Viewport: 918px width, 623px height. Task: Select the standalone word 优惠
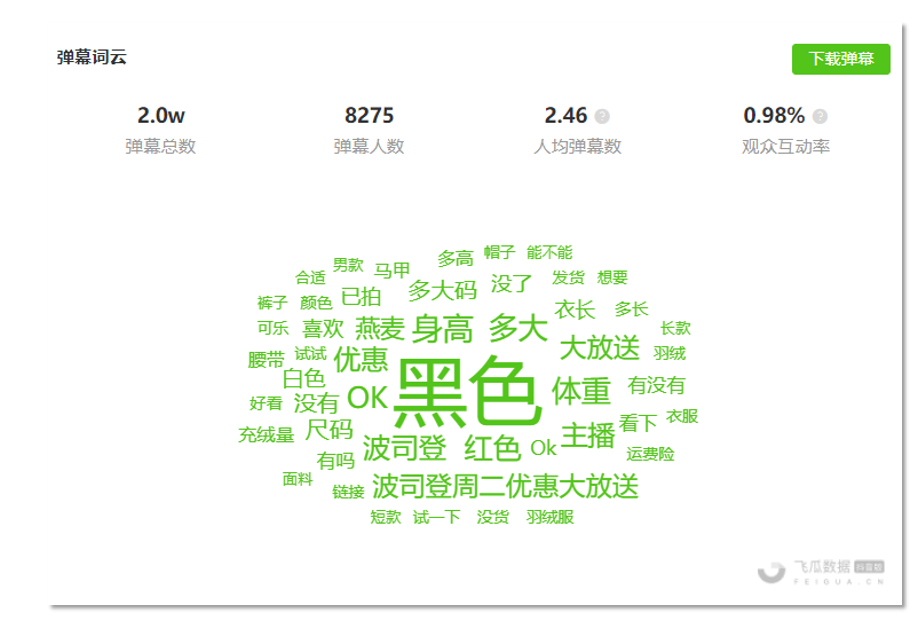coord(361,360)
